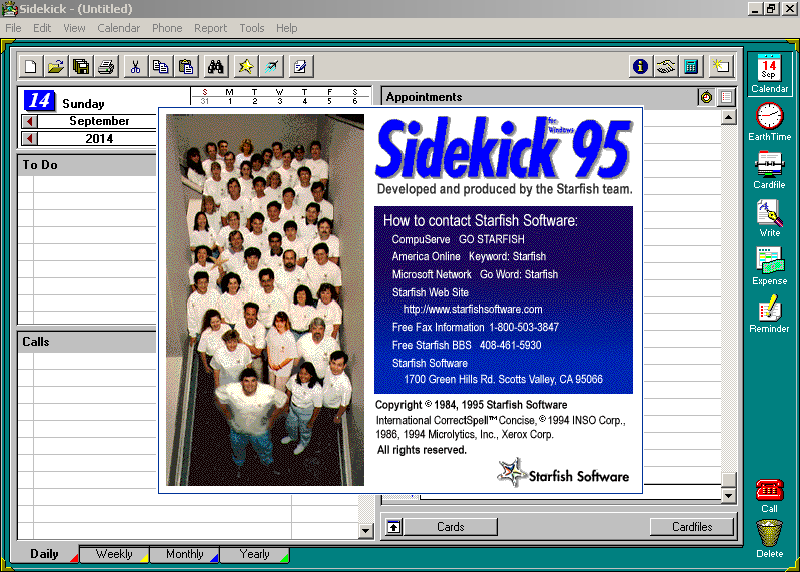Screen dimensions: 800x572
Task: Click the airplane toolbar icon
Action: pyautogui.click(x=271, y=66)
